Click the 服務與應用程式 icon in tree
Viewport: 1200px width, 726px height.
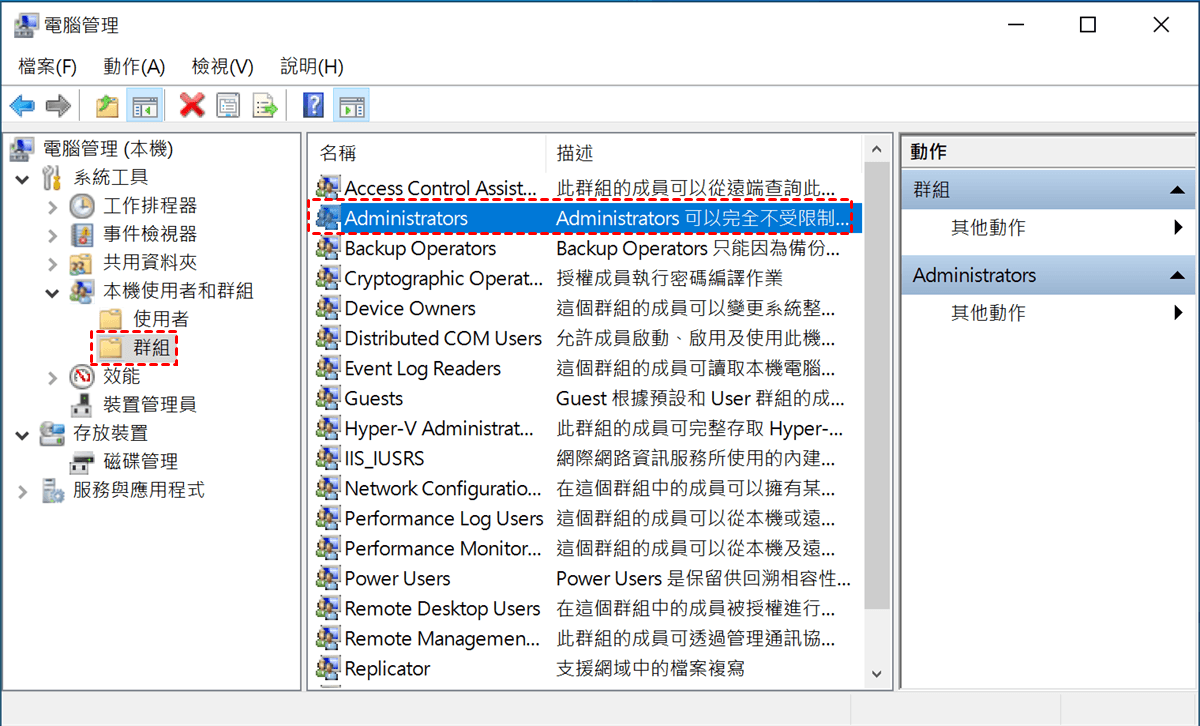pos(53,490)
